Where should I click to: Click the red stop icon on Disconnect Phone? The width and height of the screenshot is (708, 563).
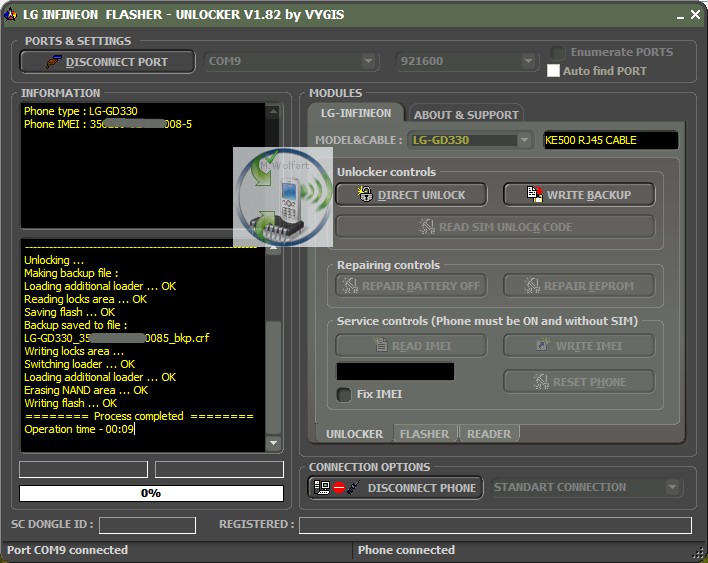pos(339,488)
